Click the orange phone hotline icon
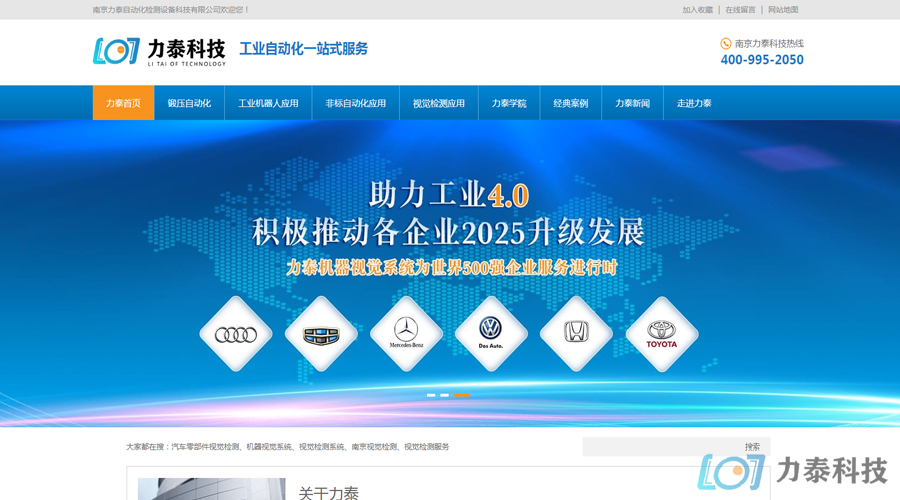 726,44
